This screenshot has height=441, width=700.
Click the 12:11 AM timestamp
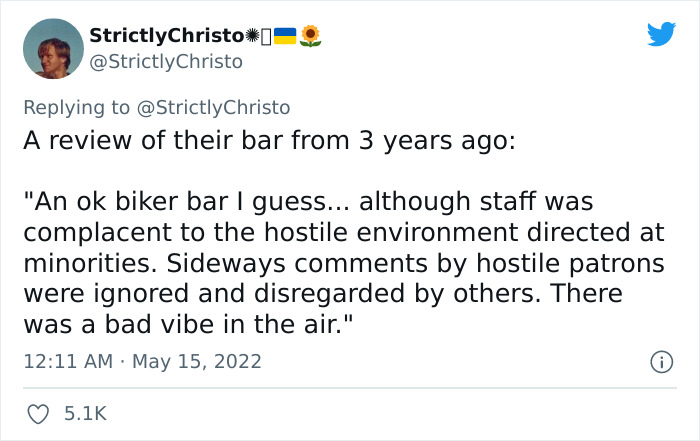pos(67,361)
